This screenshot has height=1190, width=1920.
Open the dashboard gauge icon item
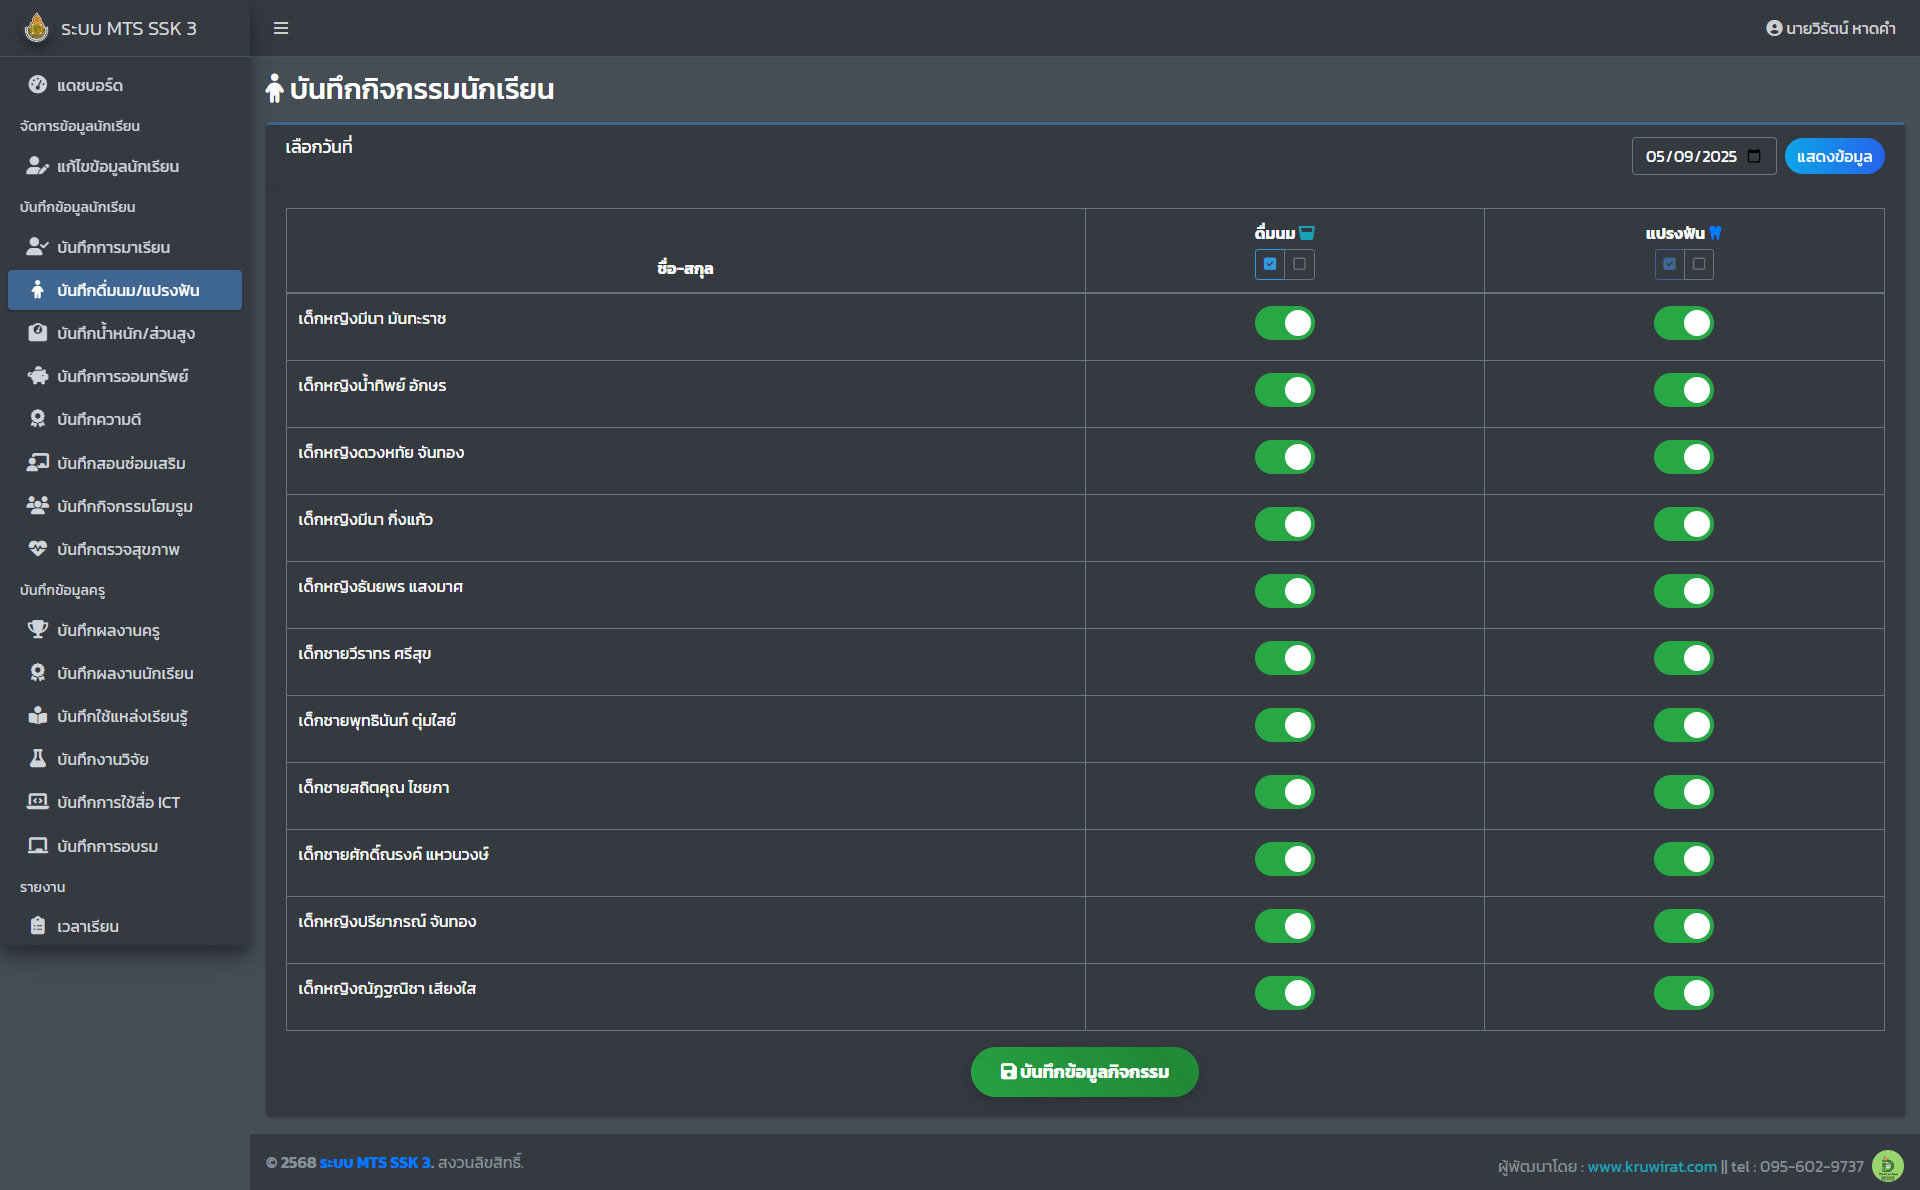click(x=37, y=85)
